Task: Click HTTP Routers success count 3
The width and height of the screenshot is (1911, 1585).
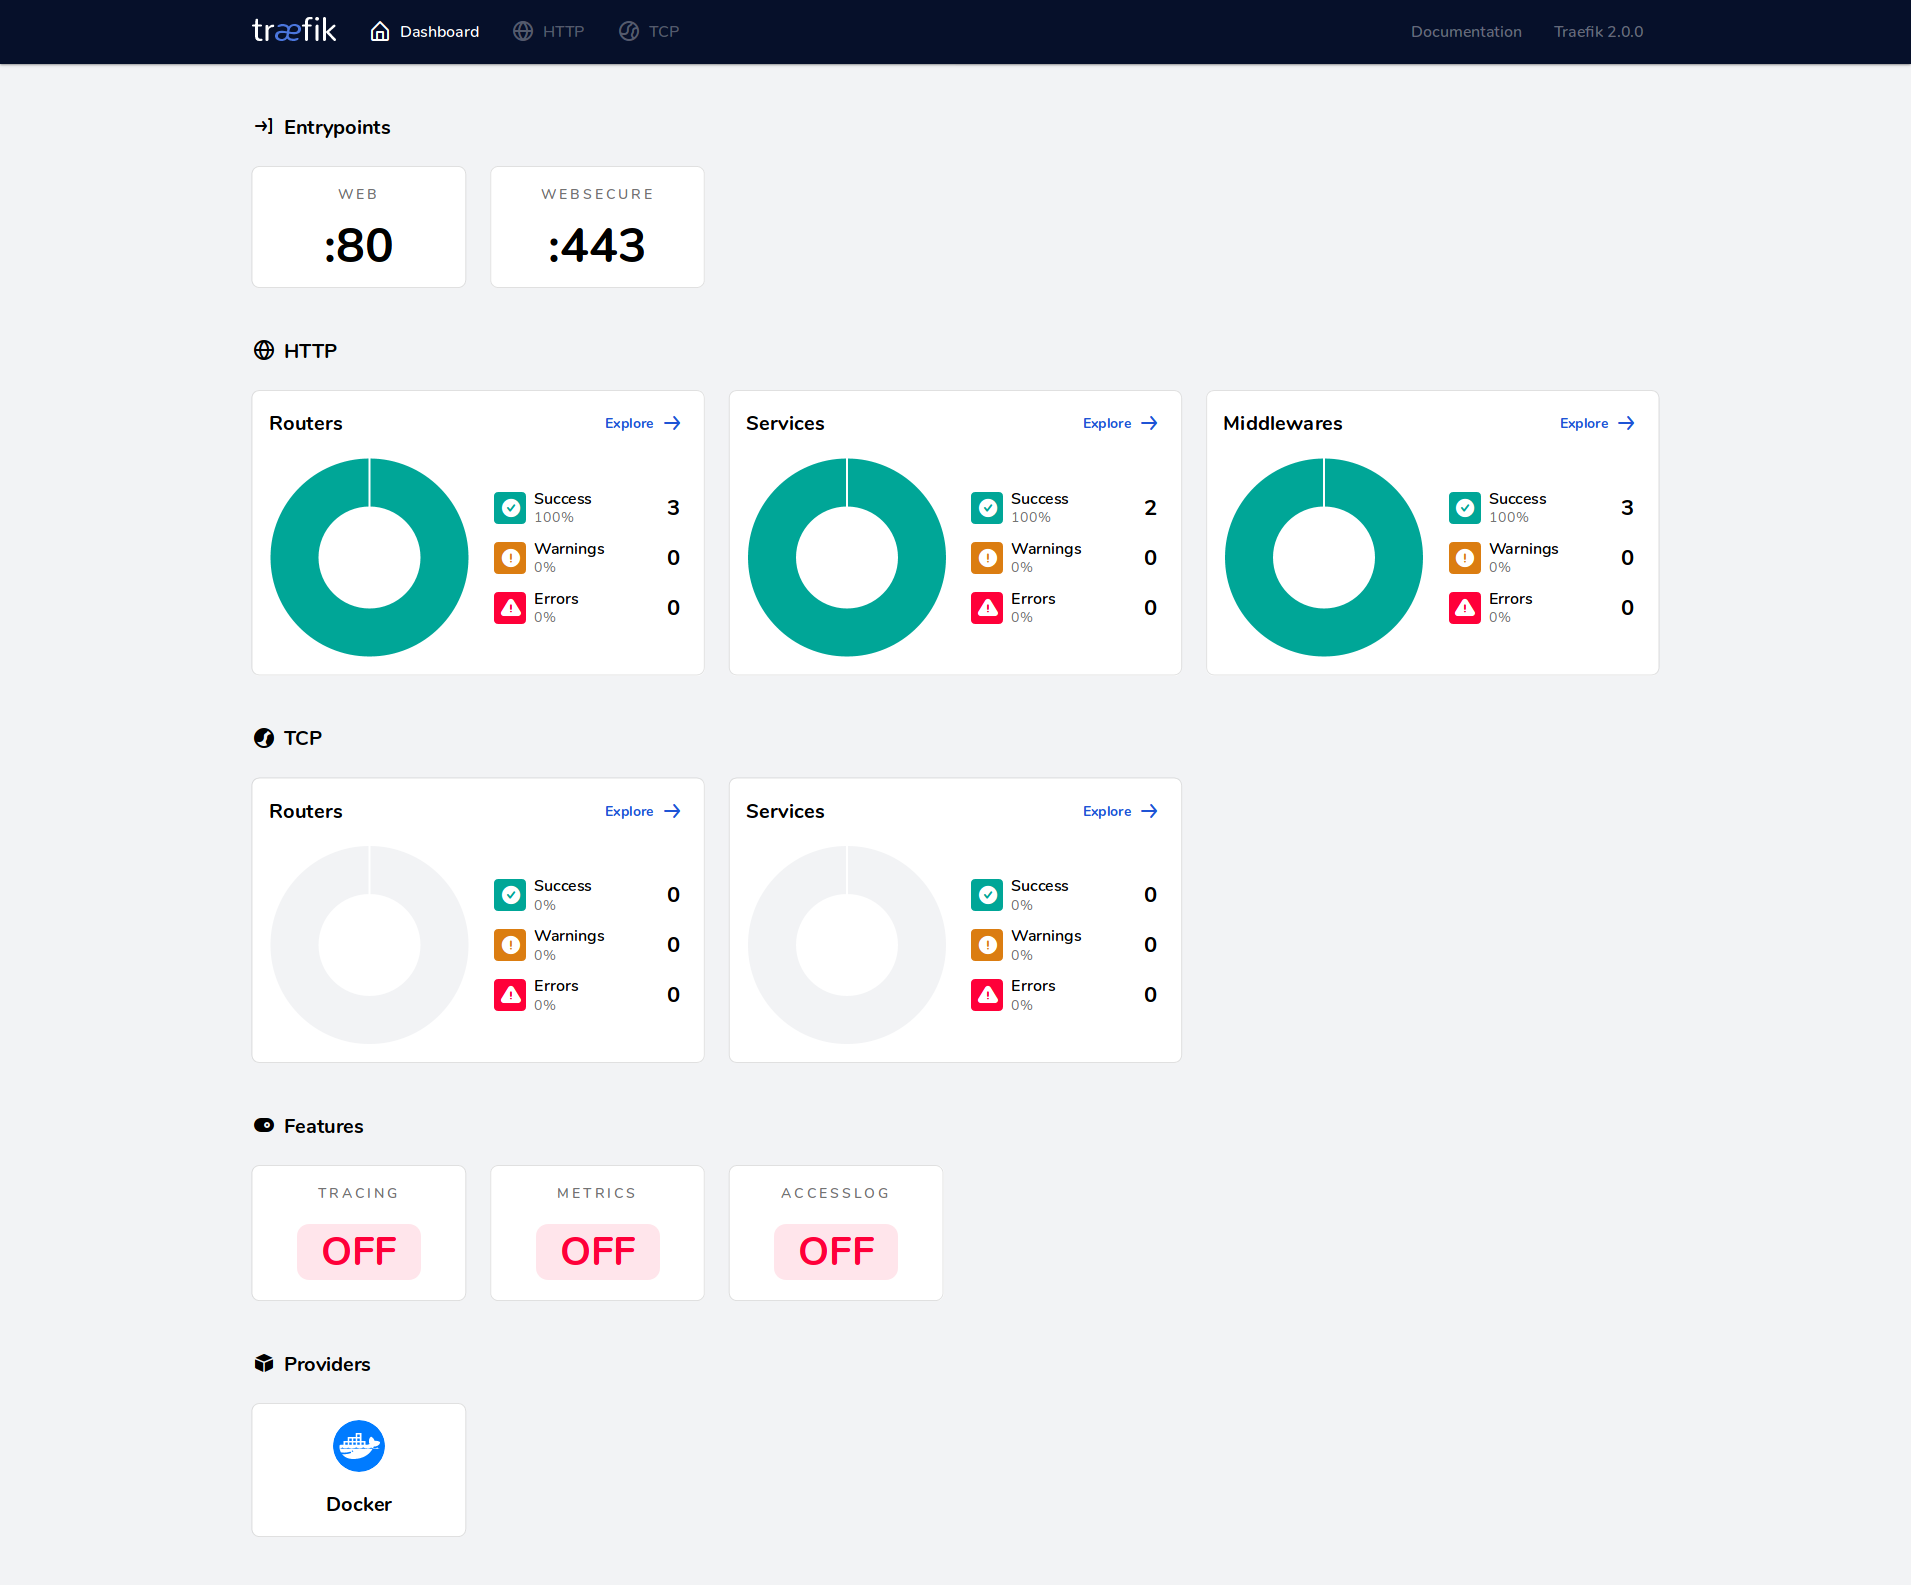Action: [673, 508]
